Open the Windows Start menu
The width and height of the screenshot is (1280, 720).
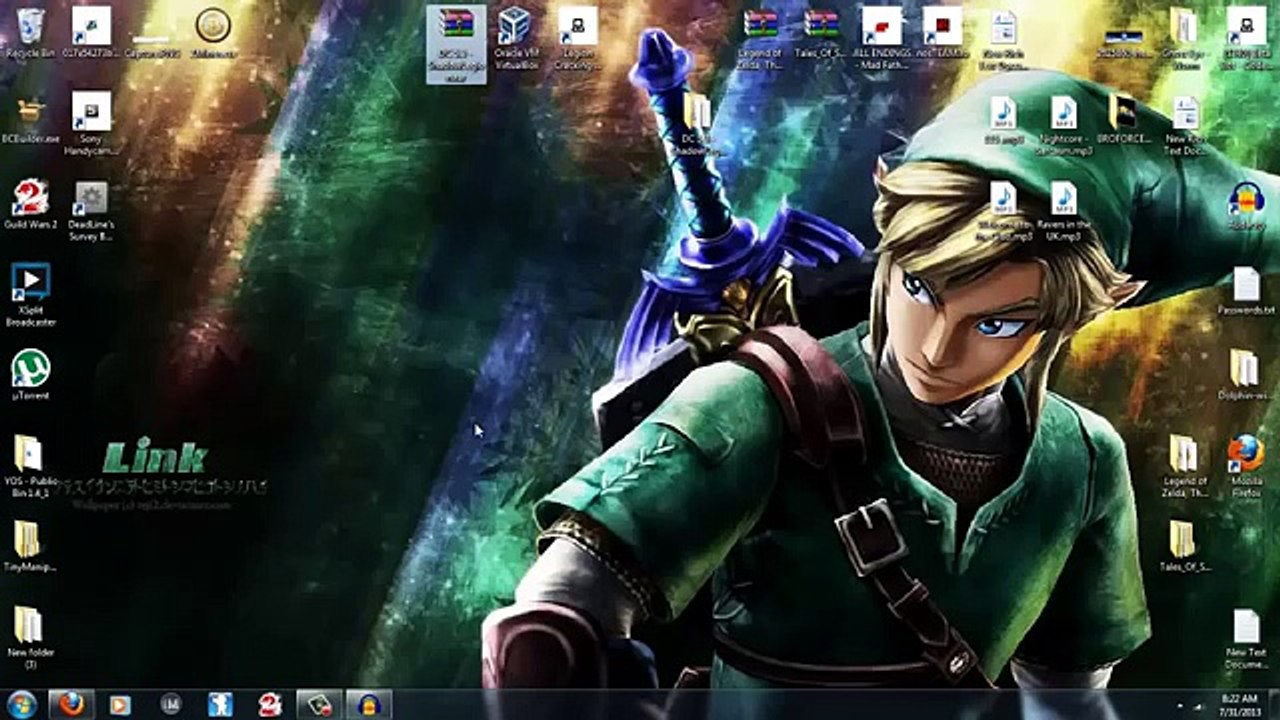(x=22, y=704)
